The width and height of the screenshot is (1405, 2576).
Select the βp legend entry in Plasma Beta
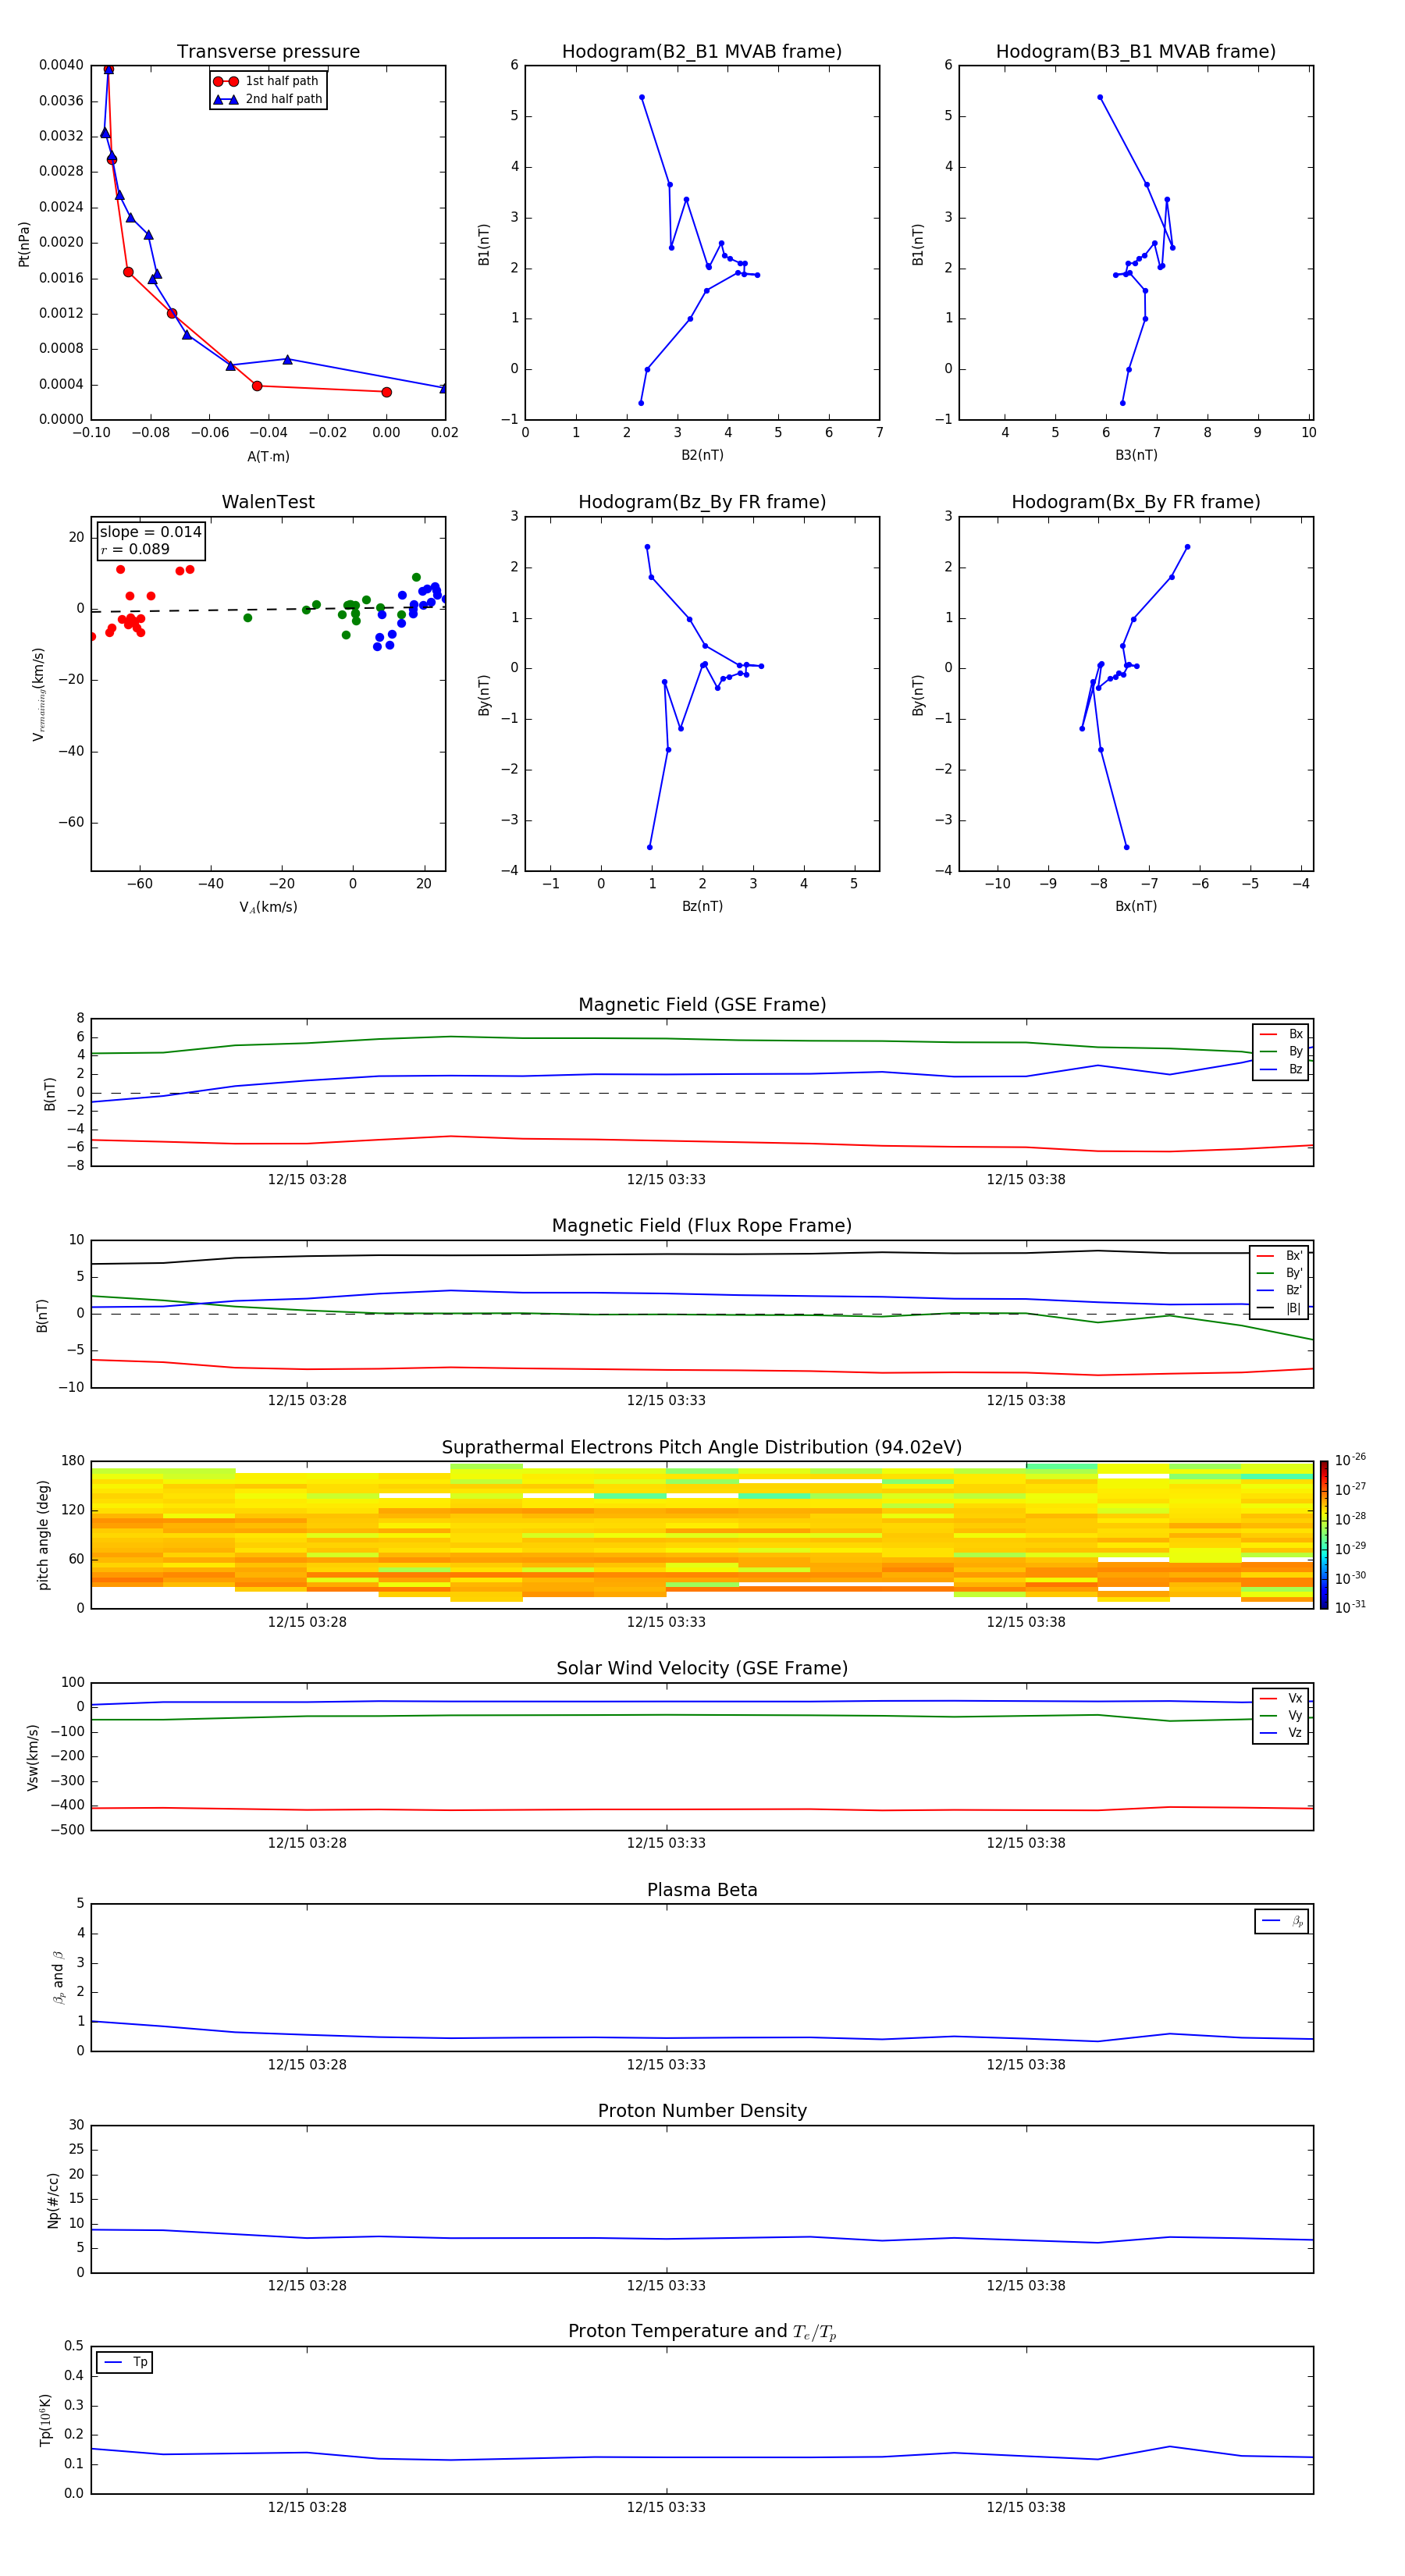[x=1282, y=1921]
